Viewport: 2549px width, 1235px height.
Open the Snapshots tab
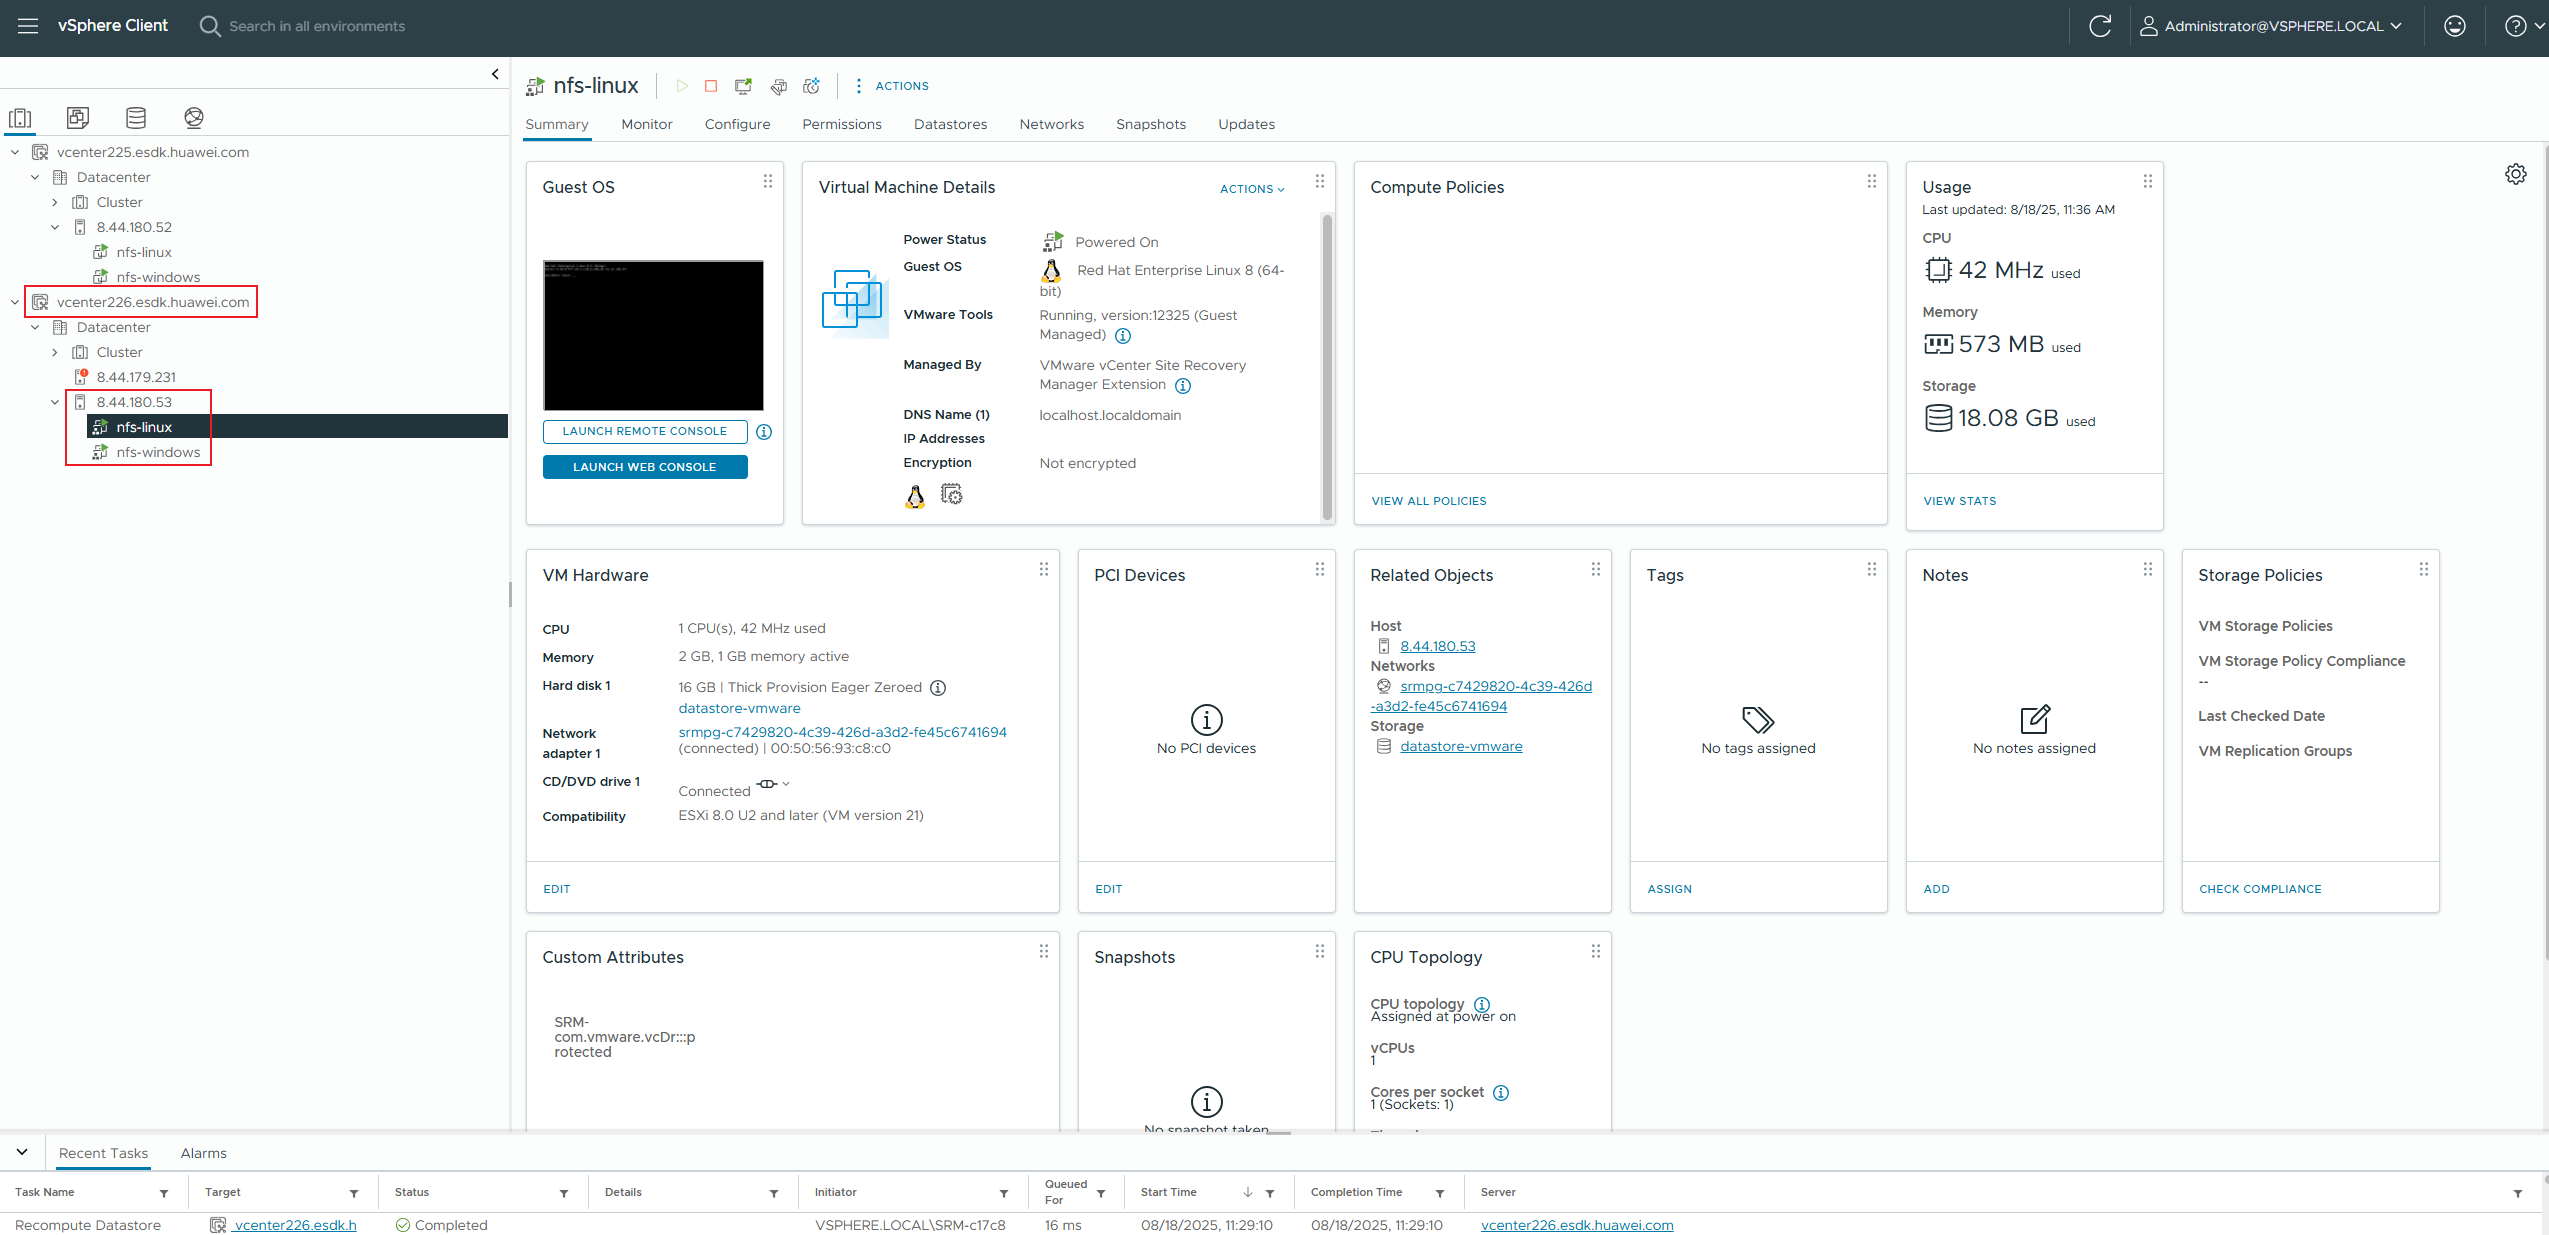(x=1151, y=124)
